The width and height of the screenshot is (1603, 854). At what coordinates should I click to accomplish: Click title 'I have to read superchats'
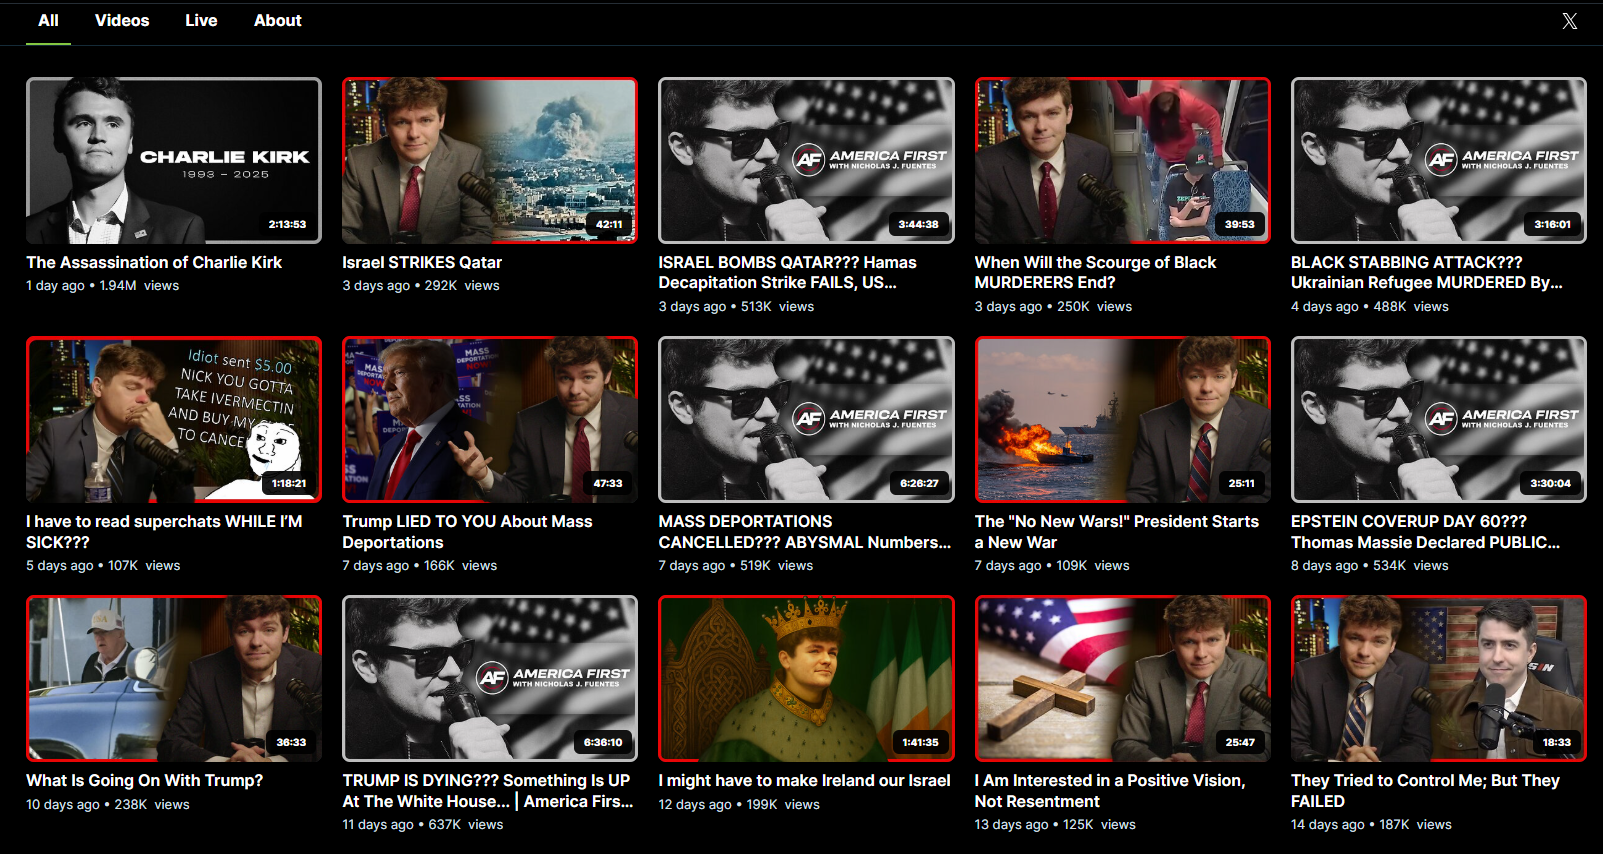[164, 531]
